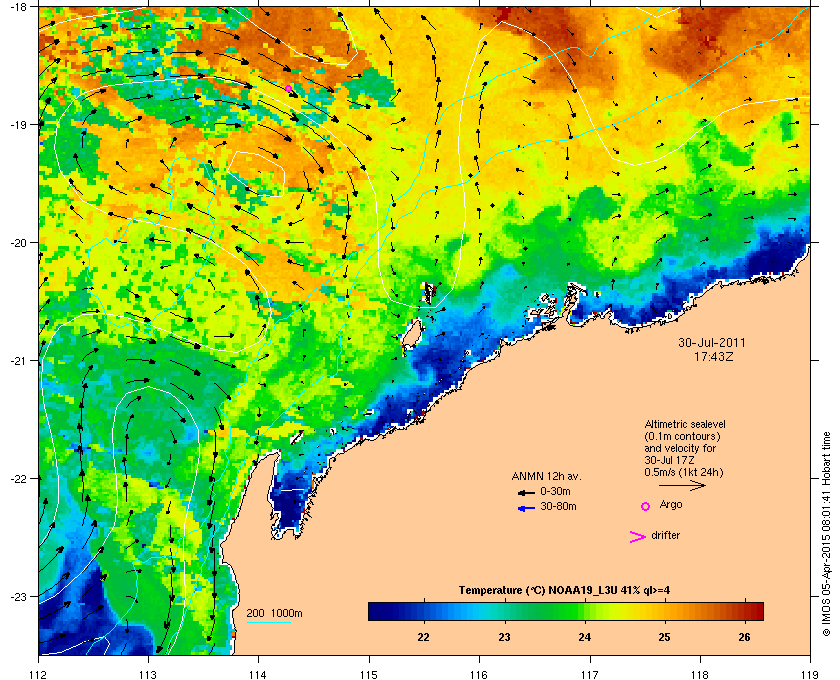Screen dimensions: 840x680
Task: Click the temperature colorbar near 22
Action: point(424,611)
